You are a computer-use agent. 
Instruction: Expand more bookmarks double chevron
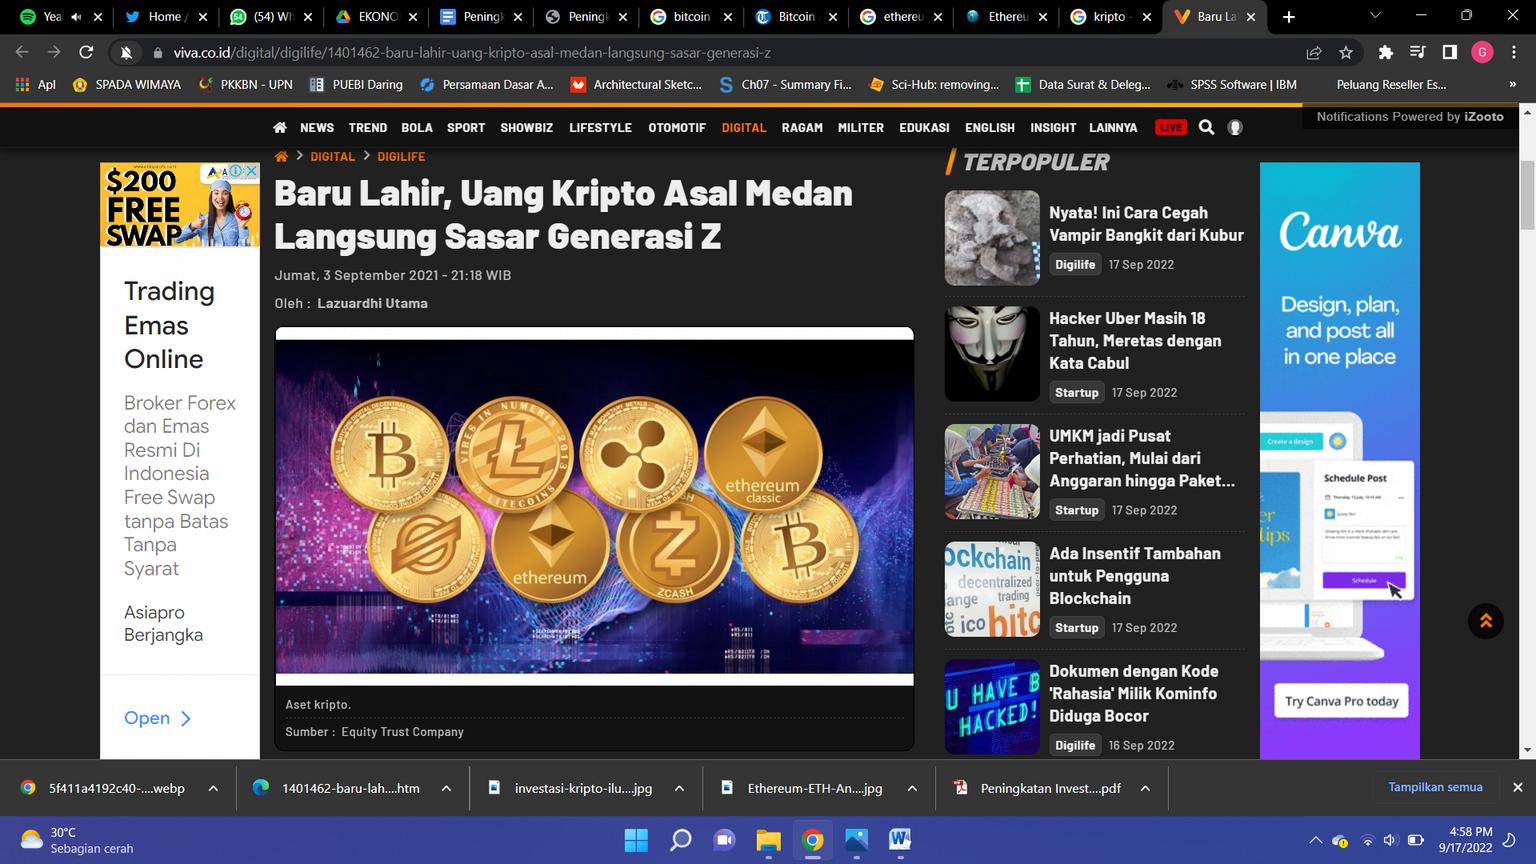tap(1514, 84)
